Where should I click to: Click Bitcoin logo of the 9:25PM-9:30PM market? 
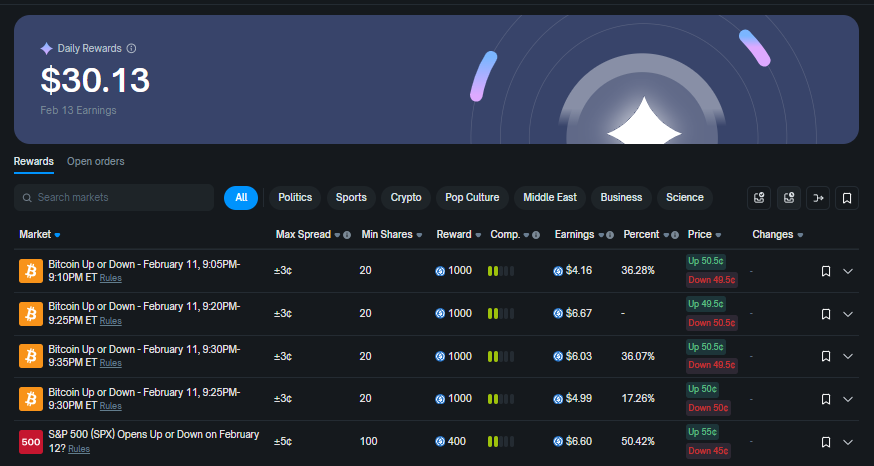point(31,399)
